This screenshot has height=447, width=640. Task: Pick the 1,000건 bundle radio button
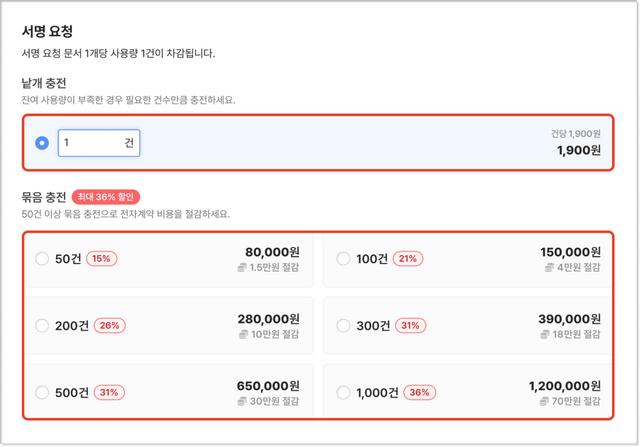tap(343, 392)
